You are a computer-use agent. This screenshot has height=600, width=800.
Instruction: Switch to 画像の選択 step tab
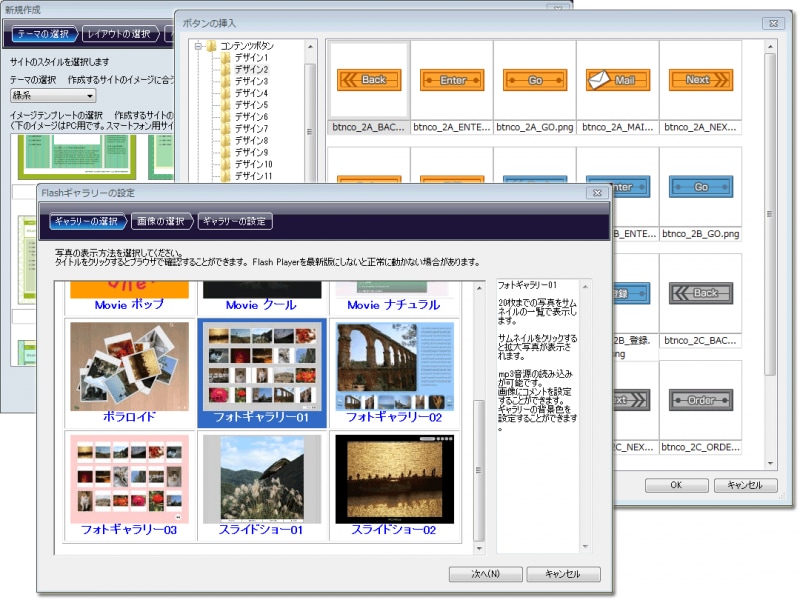tap(161, 221)
